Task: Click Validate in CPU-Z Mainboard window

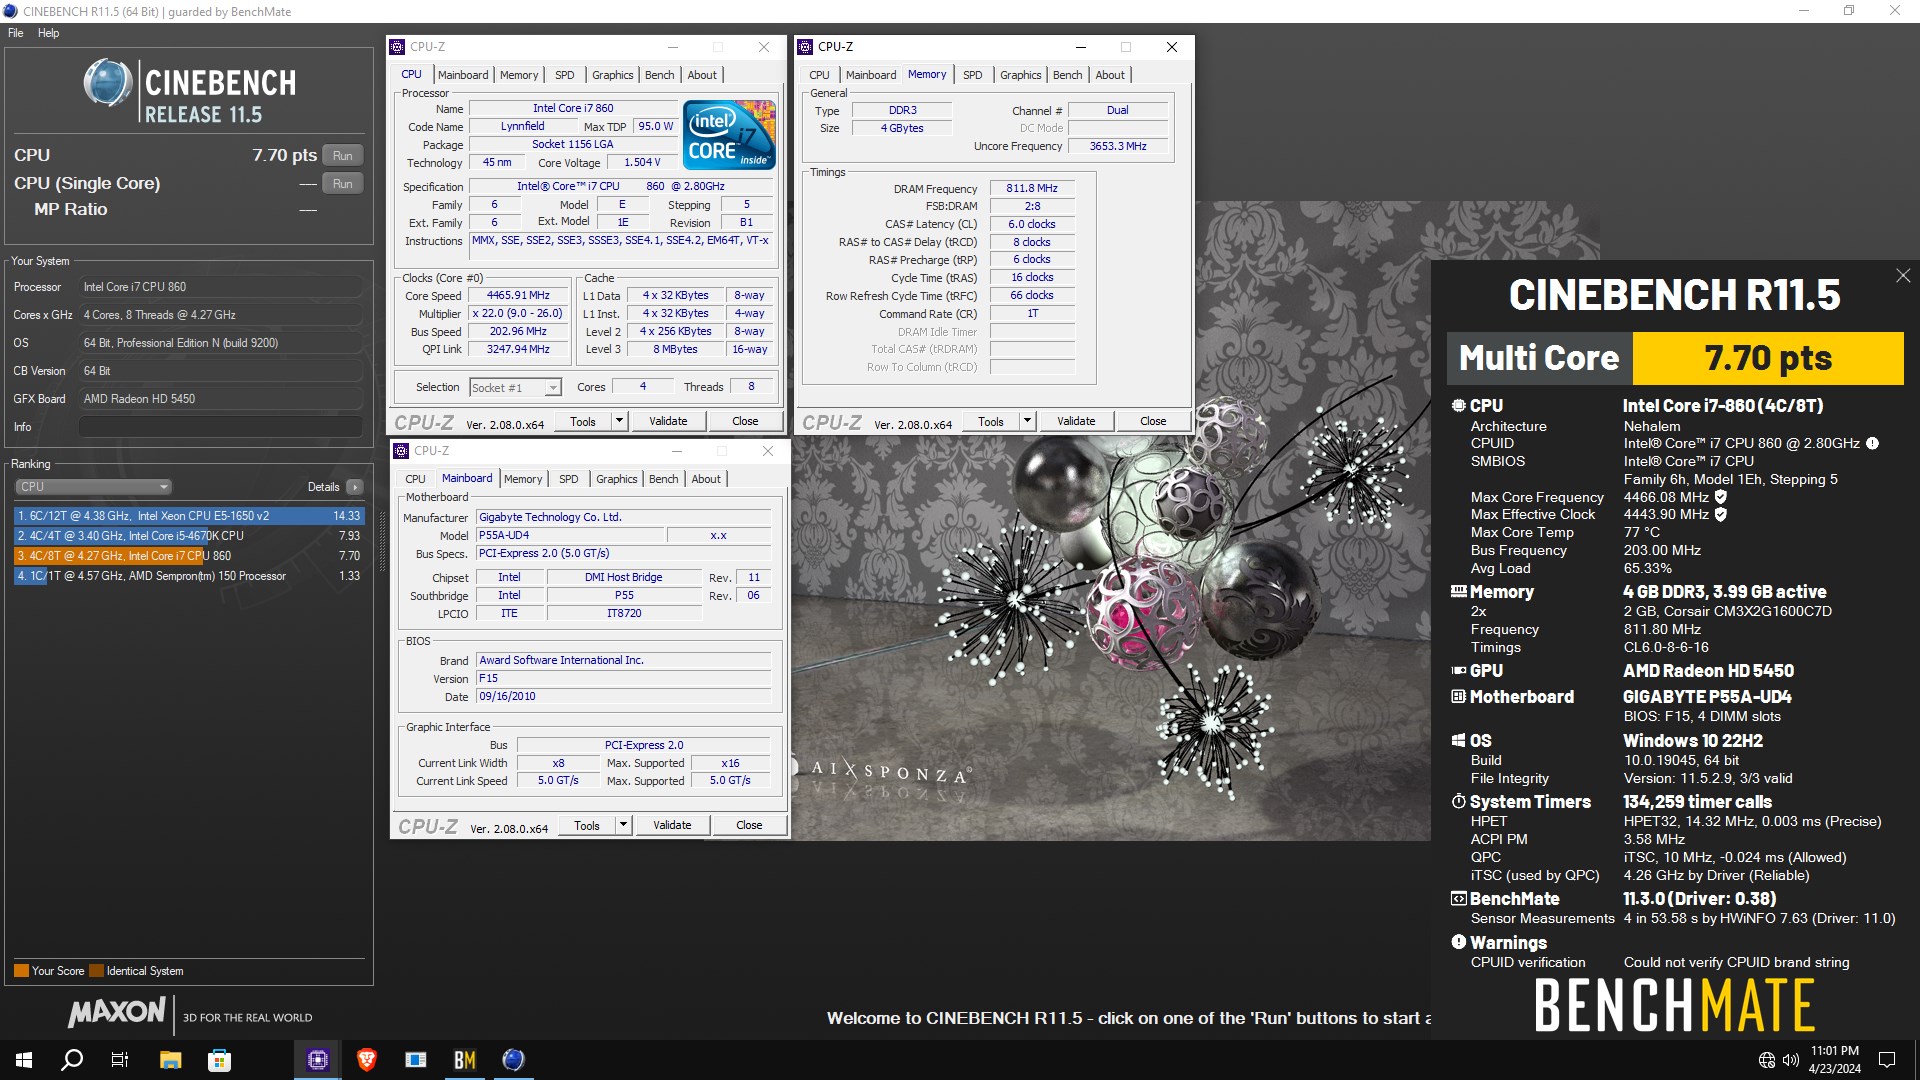Action: click(672, 826)
